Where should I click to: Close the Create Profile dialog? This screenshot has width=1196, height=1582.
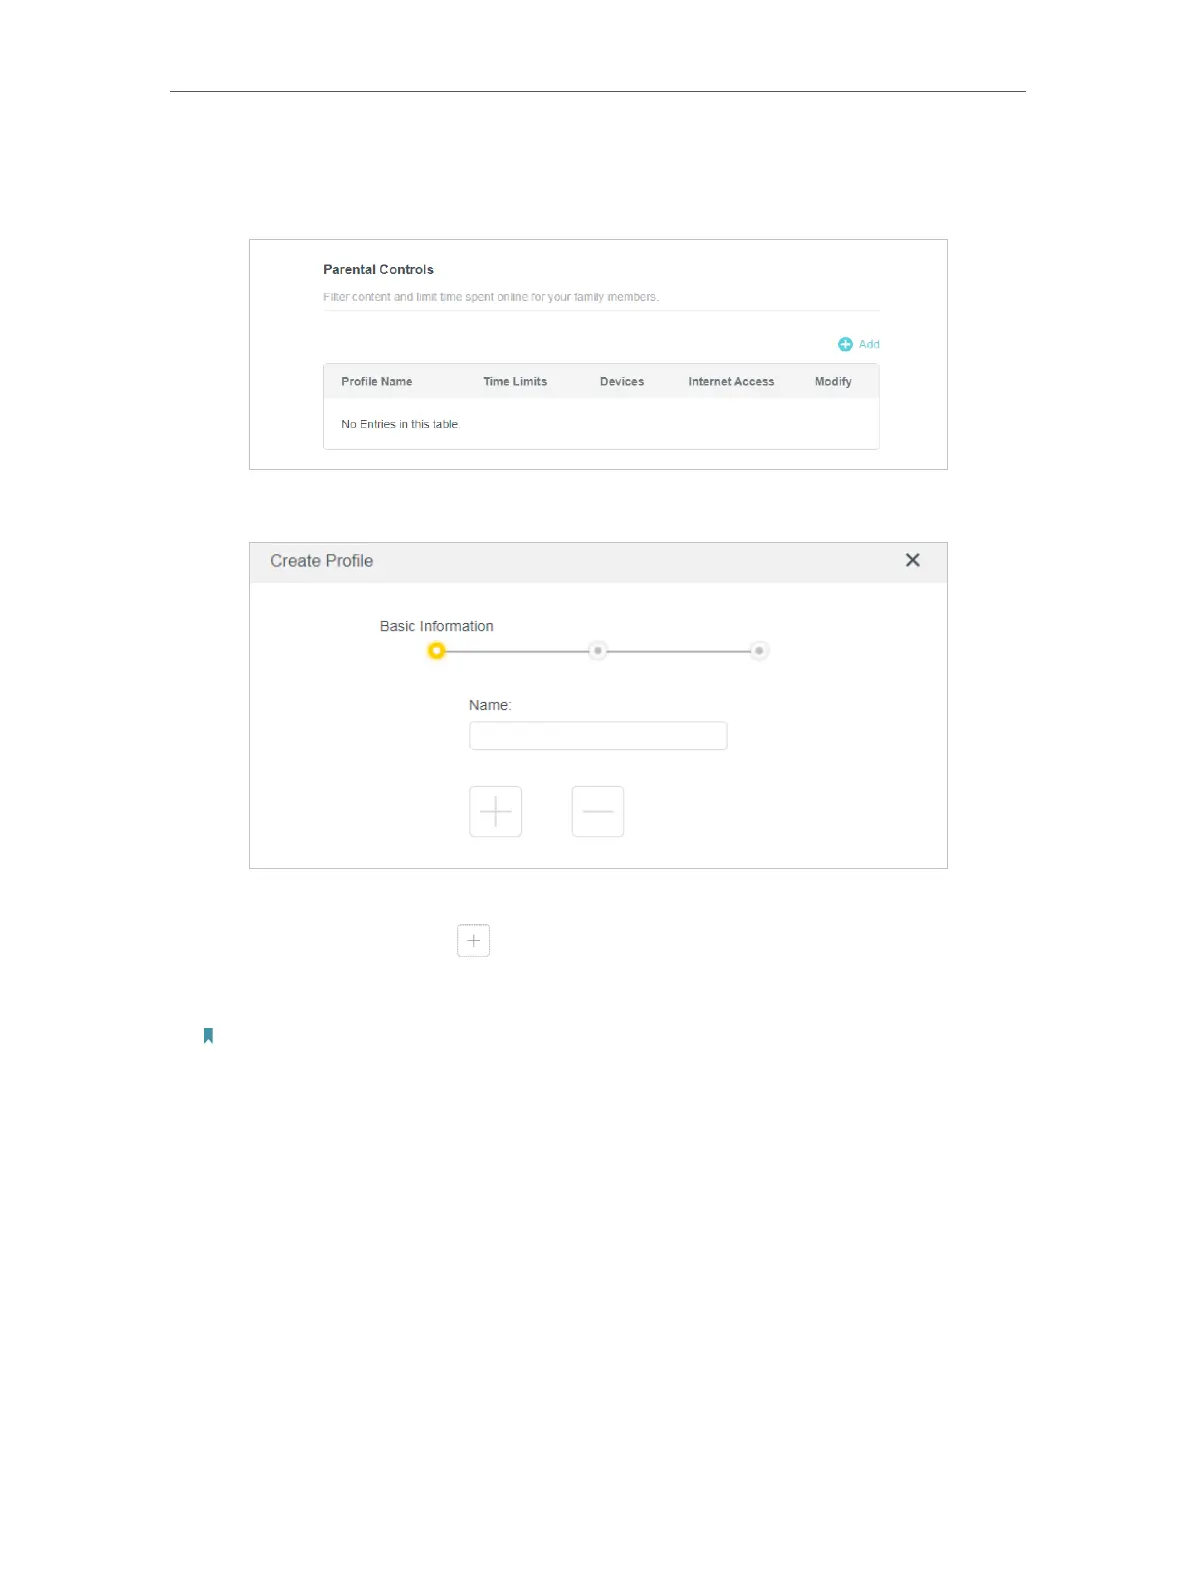click(912, 560)
